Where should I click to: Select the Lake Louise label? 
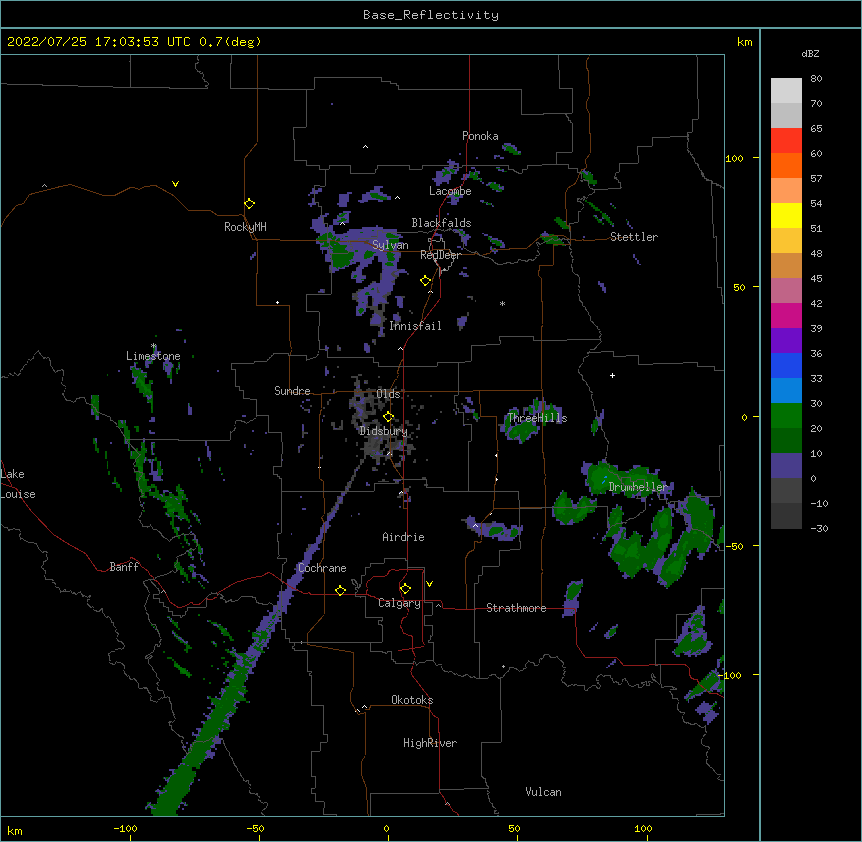pos(18,484)
